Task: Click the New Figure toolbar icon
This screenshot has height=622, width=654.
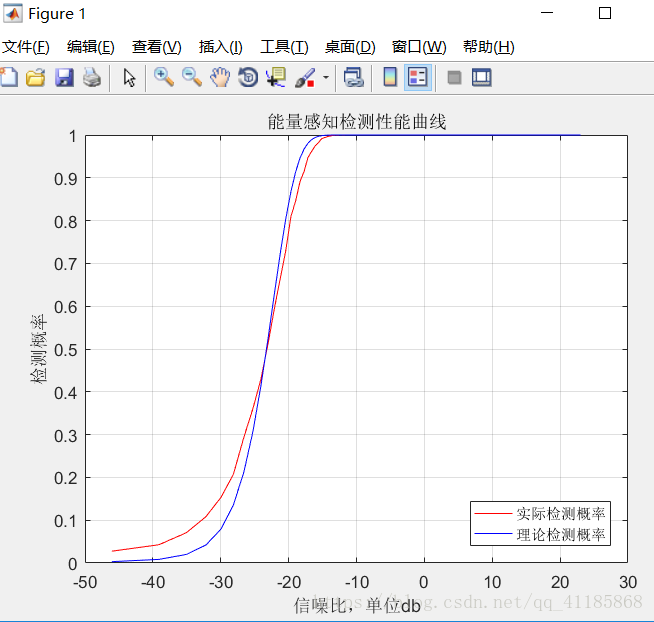Action: [9, 78]
